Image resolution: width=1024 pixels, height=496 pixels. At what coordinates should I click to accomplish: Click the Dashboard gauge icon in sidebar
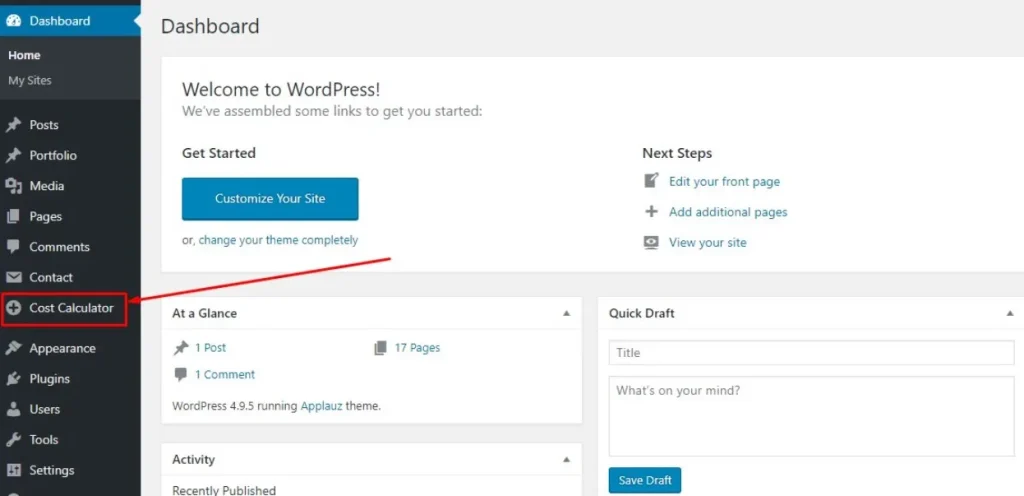click(x=14, y=21)
